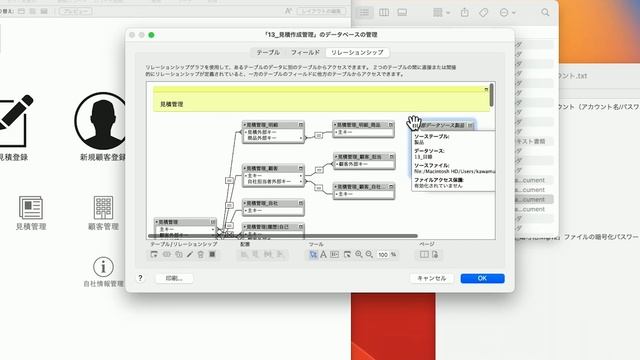Click Finder share icon
The height and width of the screenshot is (360, 640).
464,13
